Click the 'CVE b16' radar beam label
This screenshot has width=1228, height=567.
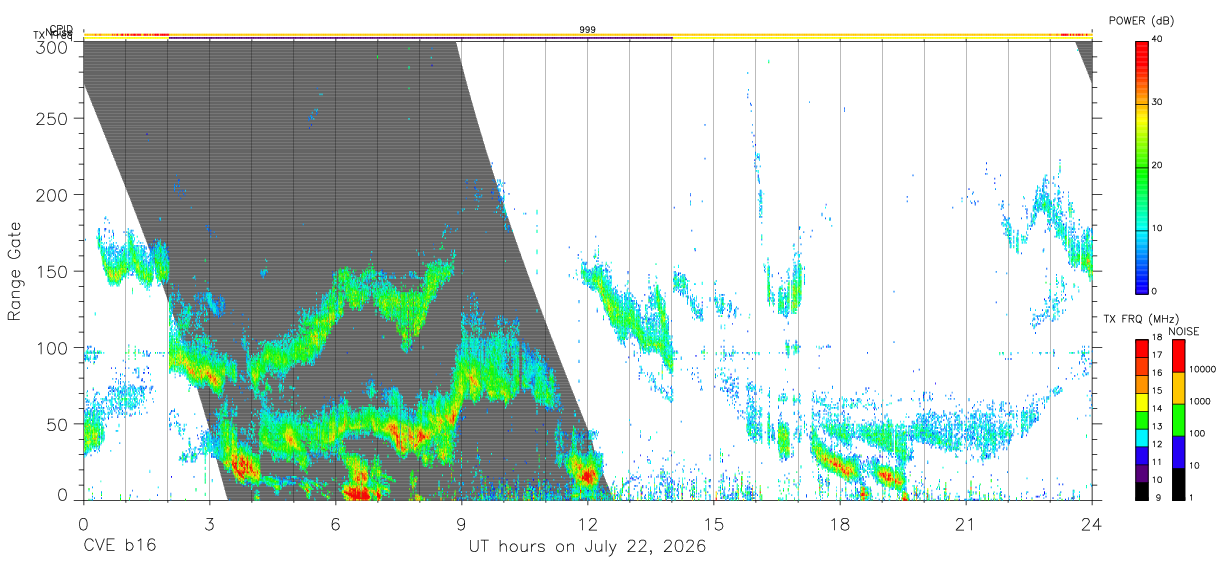click(x=119, y=547)
